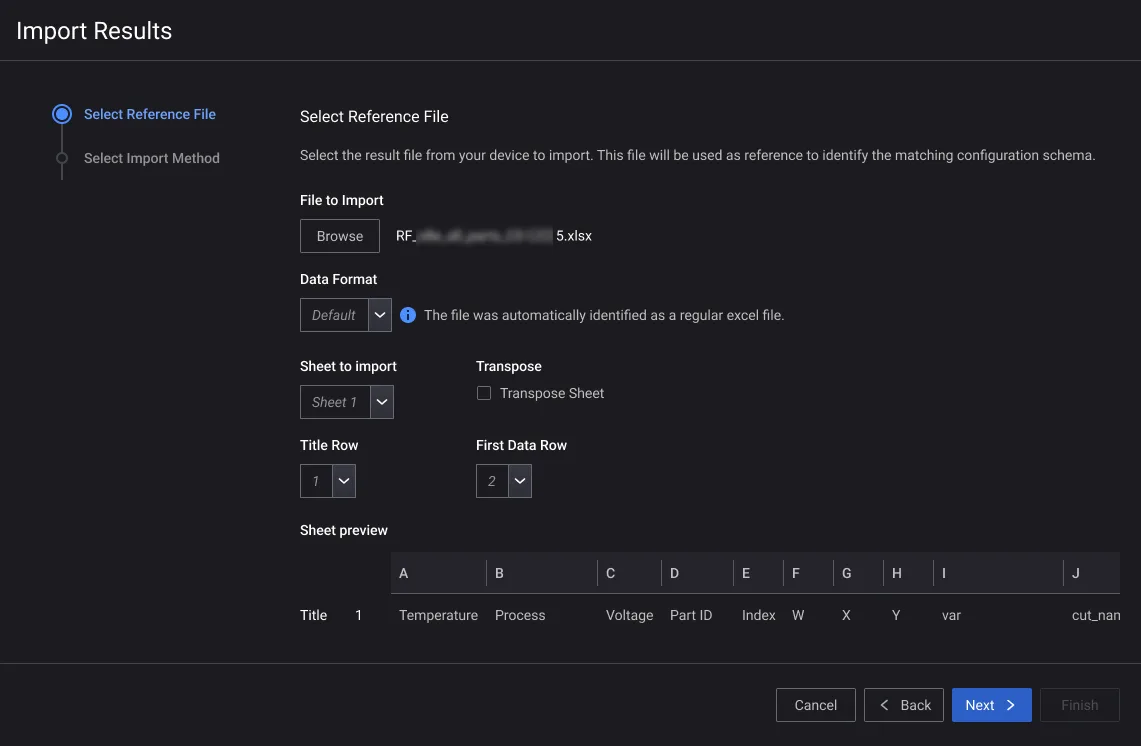1141x746 pixels.
Task: Click the Browse button
Action: tap(340, 236)
